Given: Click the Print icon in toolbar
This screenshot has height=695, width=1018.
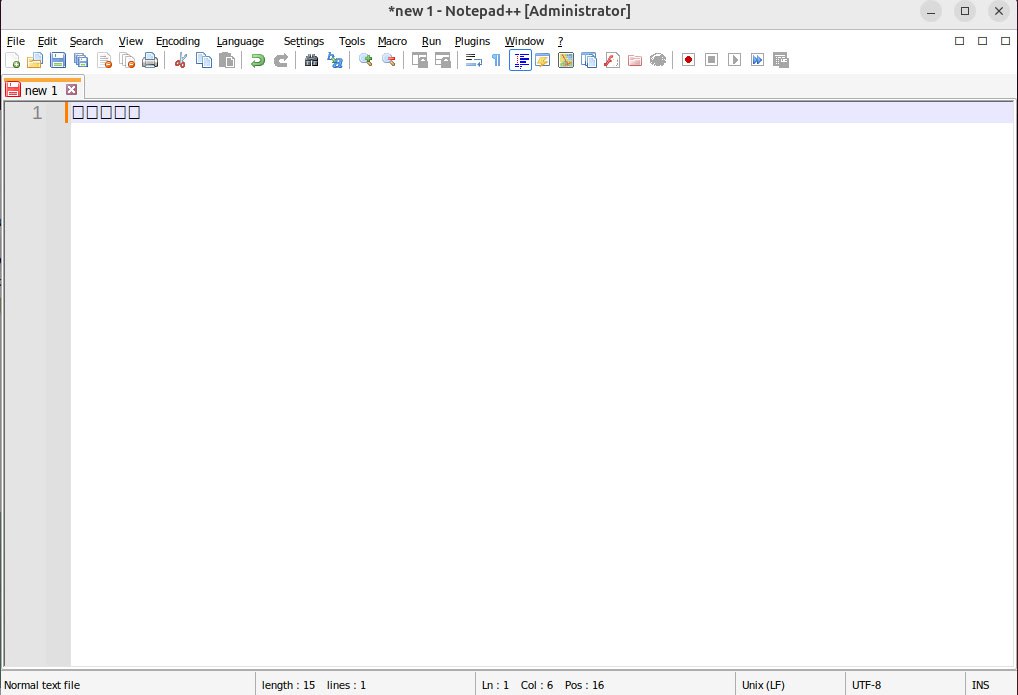Looking at the screenshot, I should coord(150,60).
